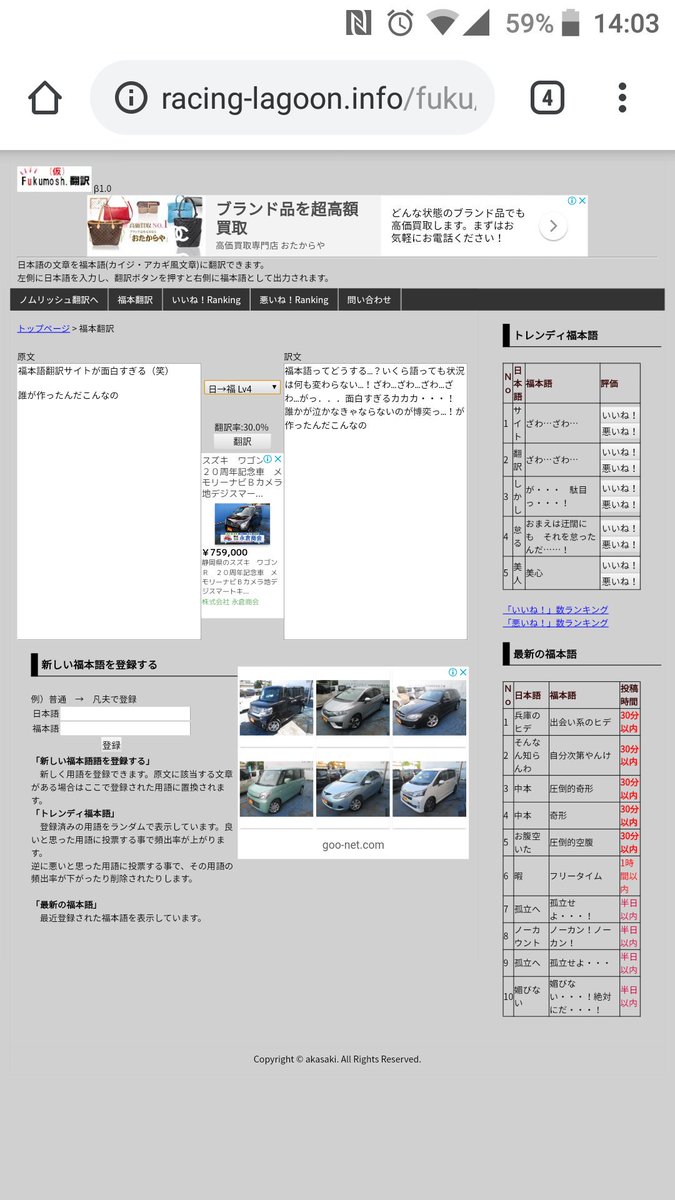Click the 日本語 input field in registration form
This screenshot has width=675, height=1200.
[126, 713]
